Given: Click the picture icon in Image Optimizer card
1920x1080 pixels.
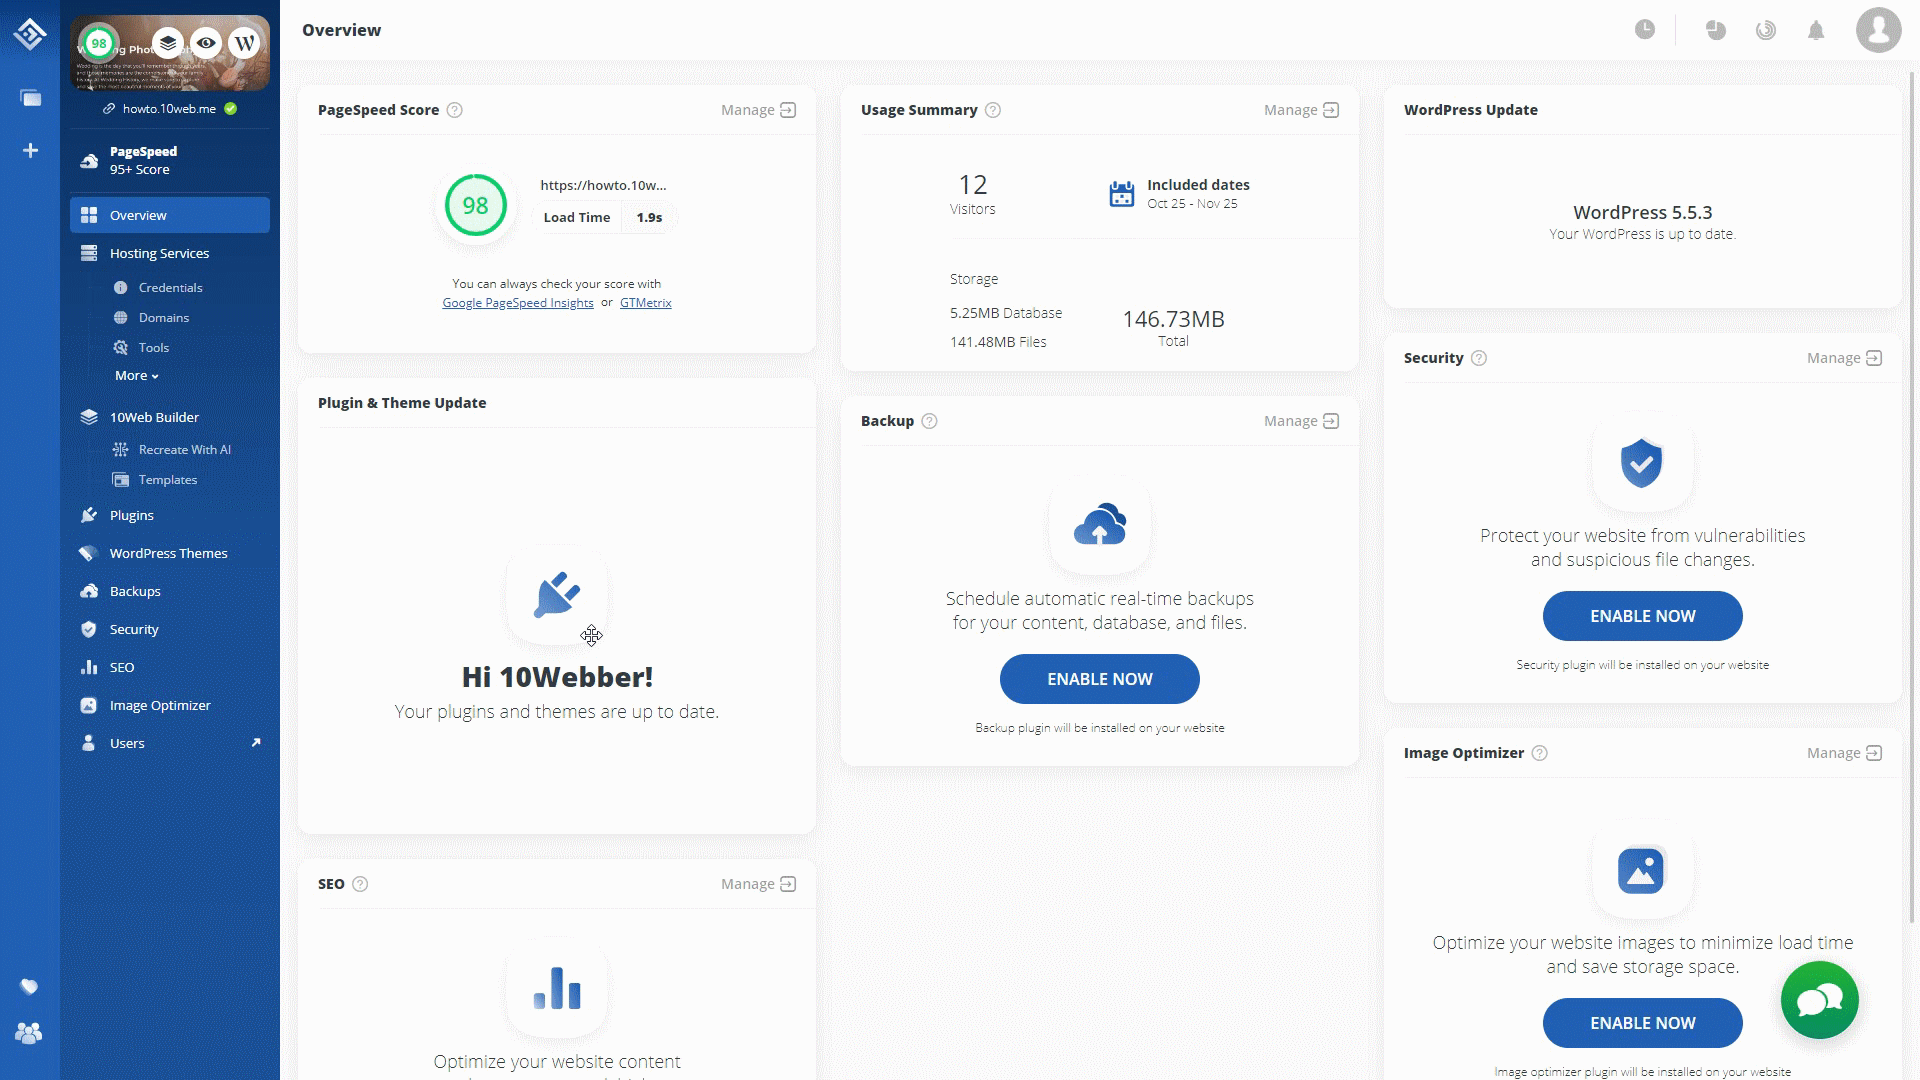Looking at the screenshot, I should (x=1641, y=870).
